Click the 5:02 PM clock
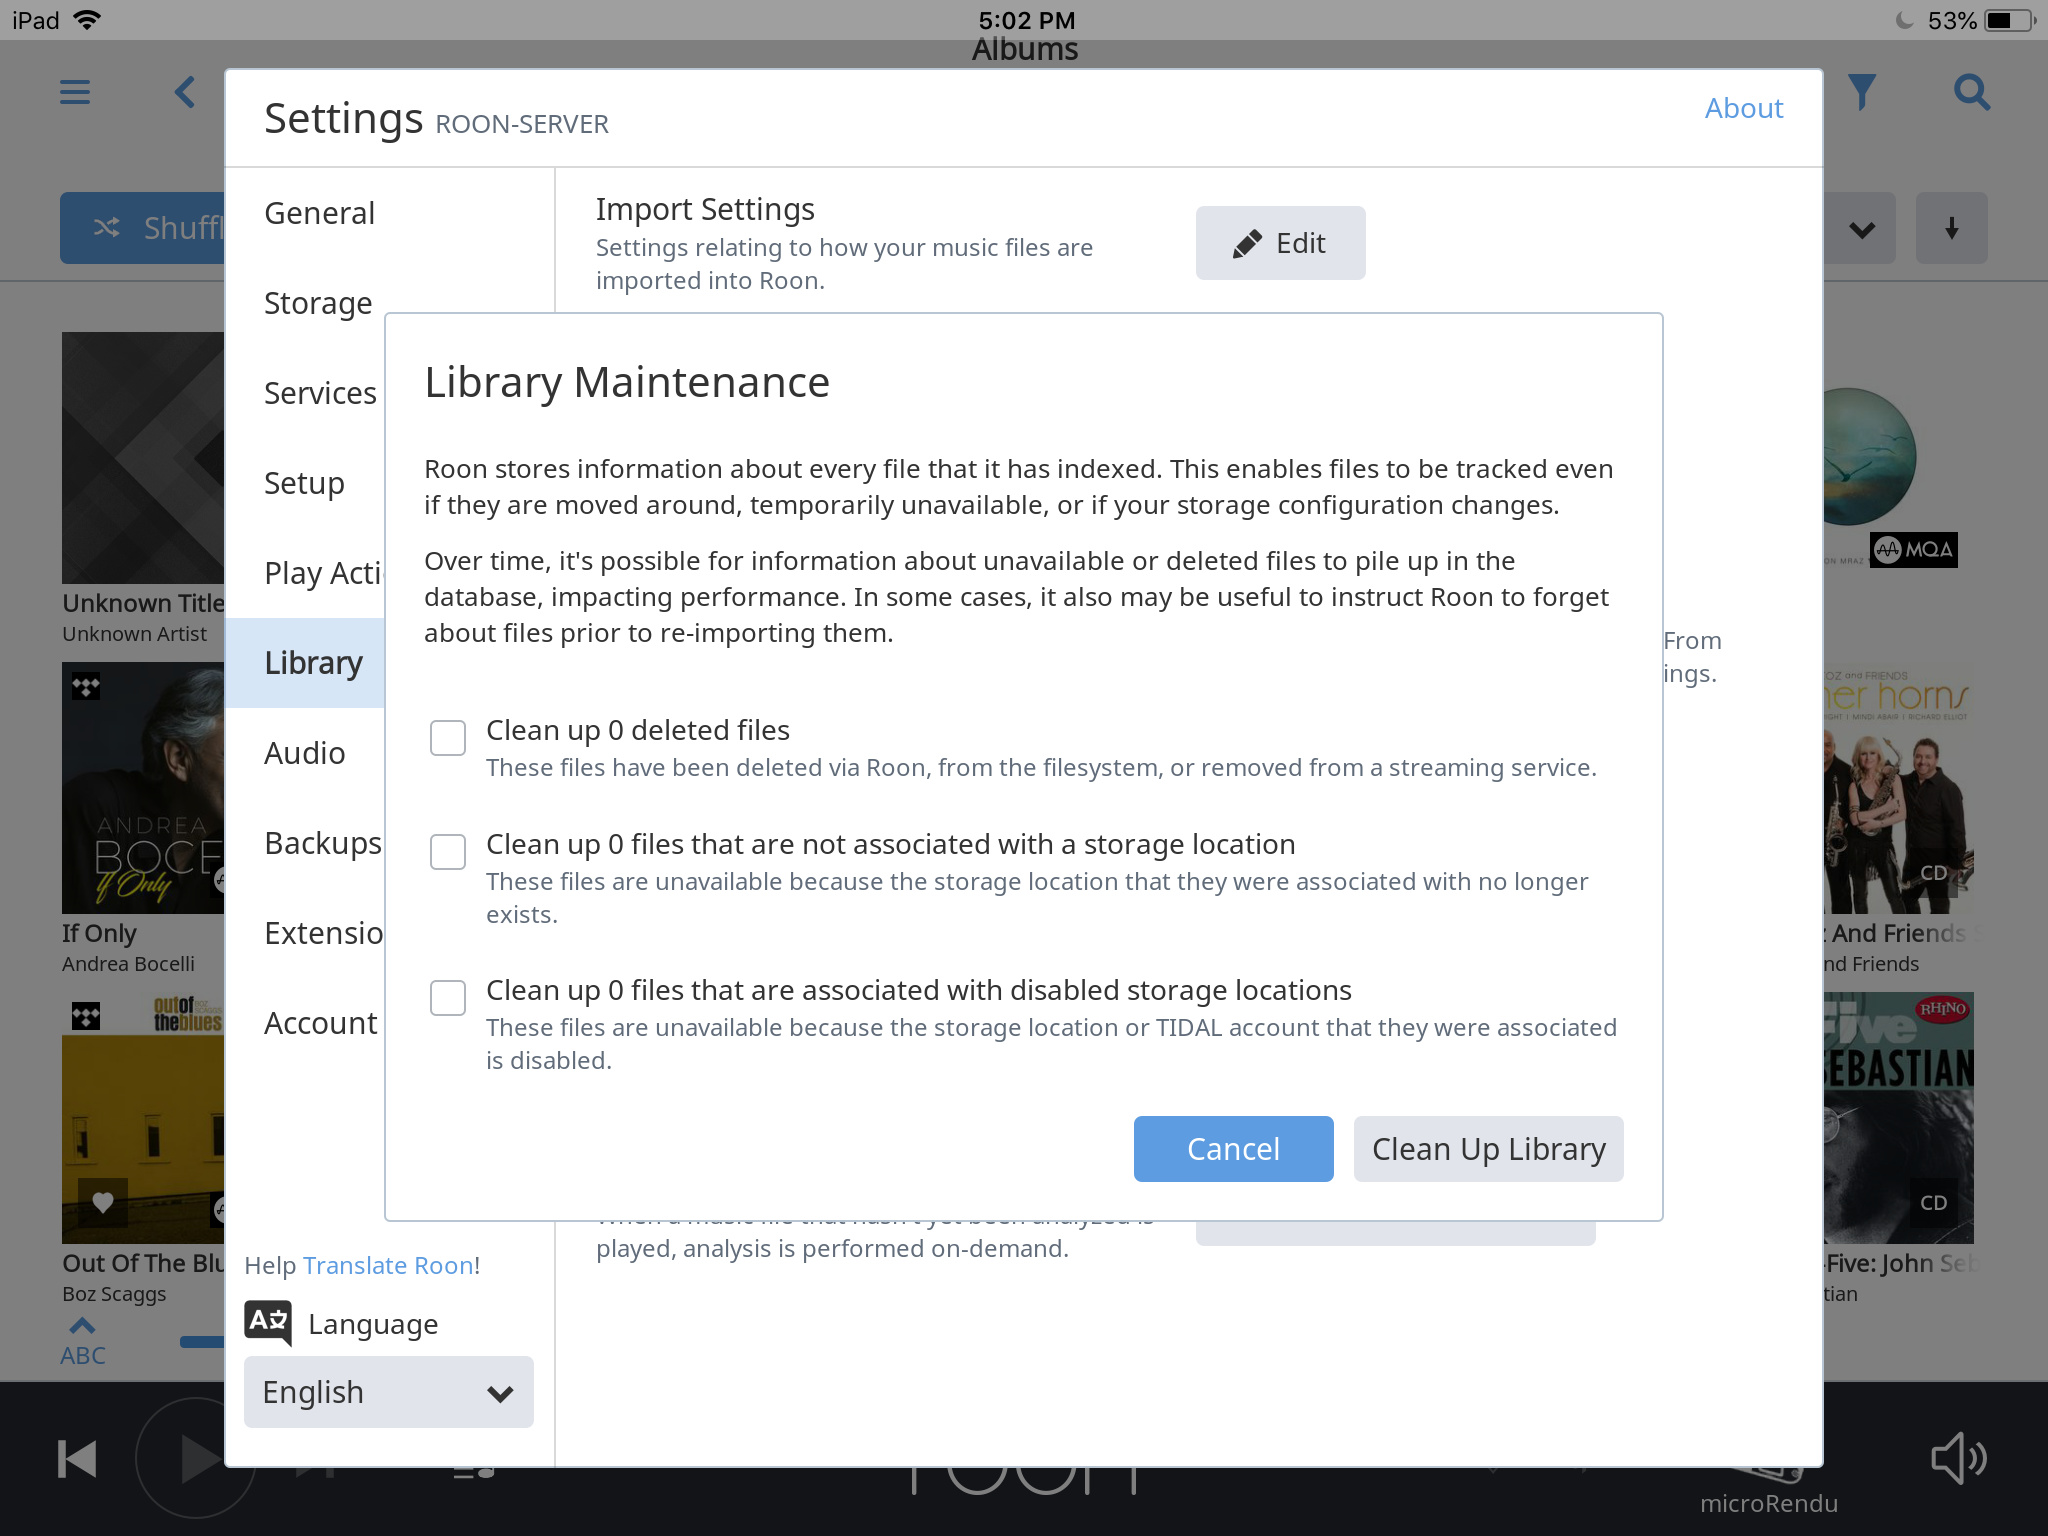The height and width of the screenshot is (1536, 2048). click(x=1026, y=20)
